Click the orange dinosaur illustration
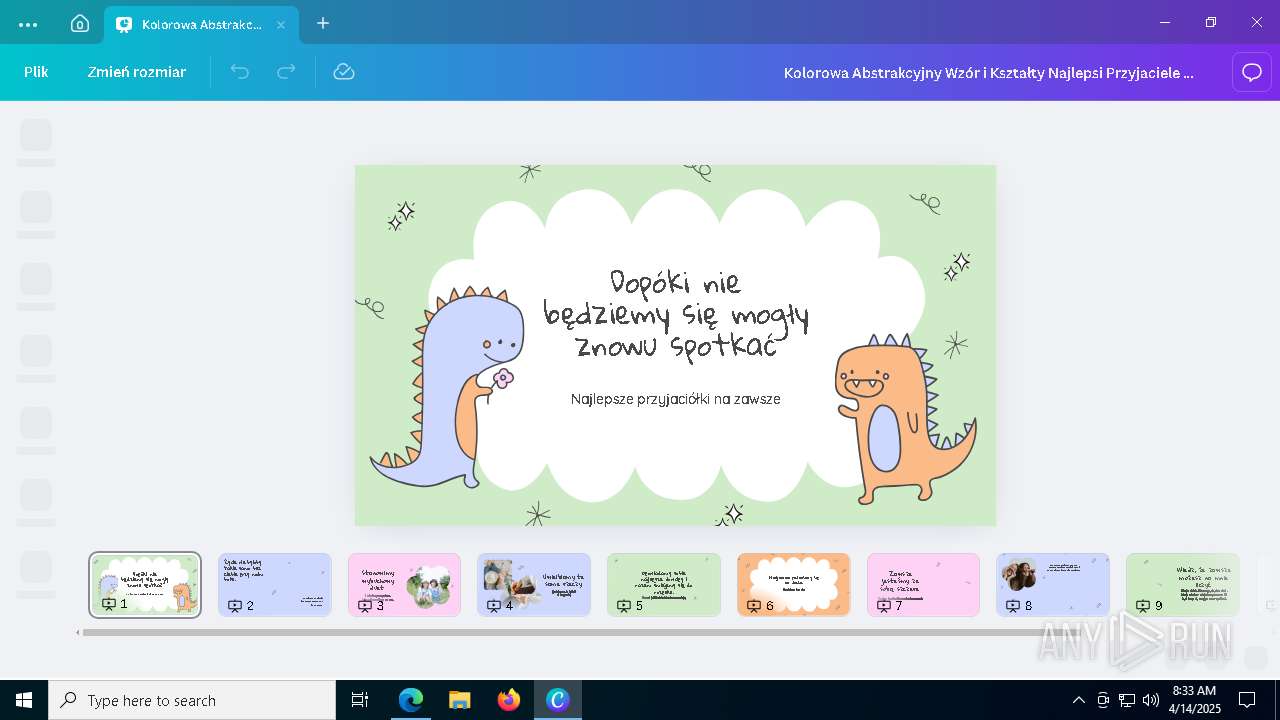The height and width of the screenshot is (720, 1280). coord(905,419)
